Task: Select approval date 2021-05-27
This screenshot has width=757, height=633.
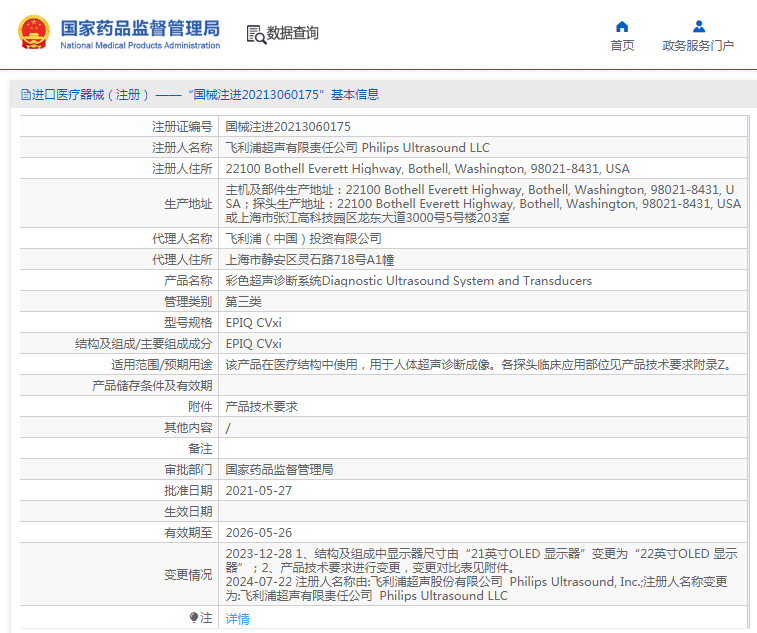Action: (259, 491)
